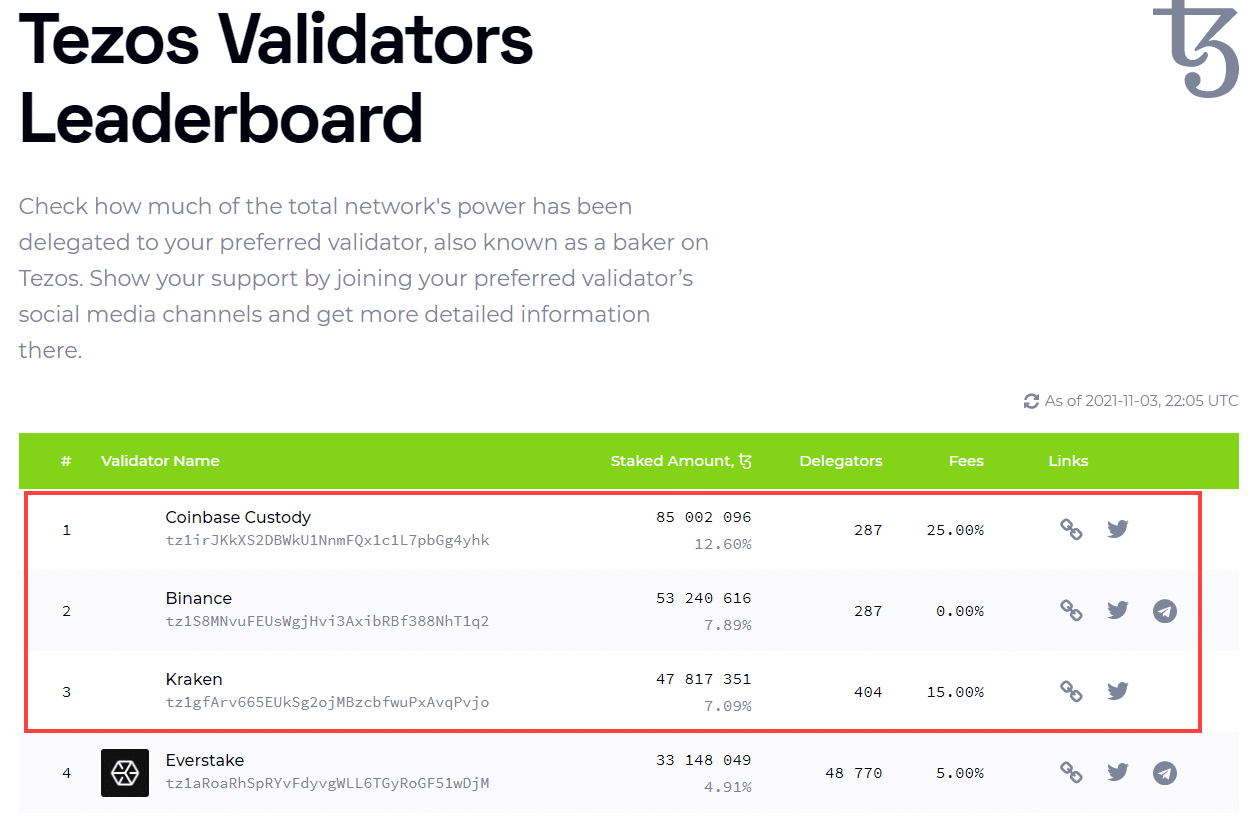Image resolution: width=1257 pixels, height=824 pixels.
Task: Click the Validator Name column header
Action: [x=160, y=461]
